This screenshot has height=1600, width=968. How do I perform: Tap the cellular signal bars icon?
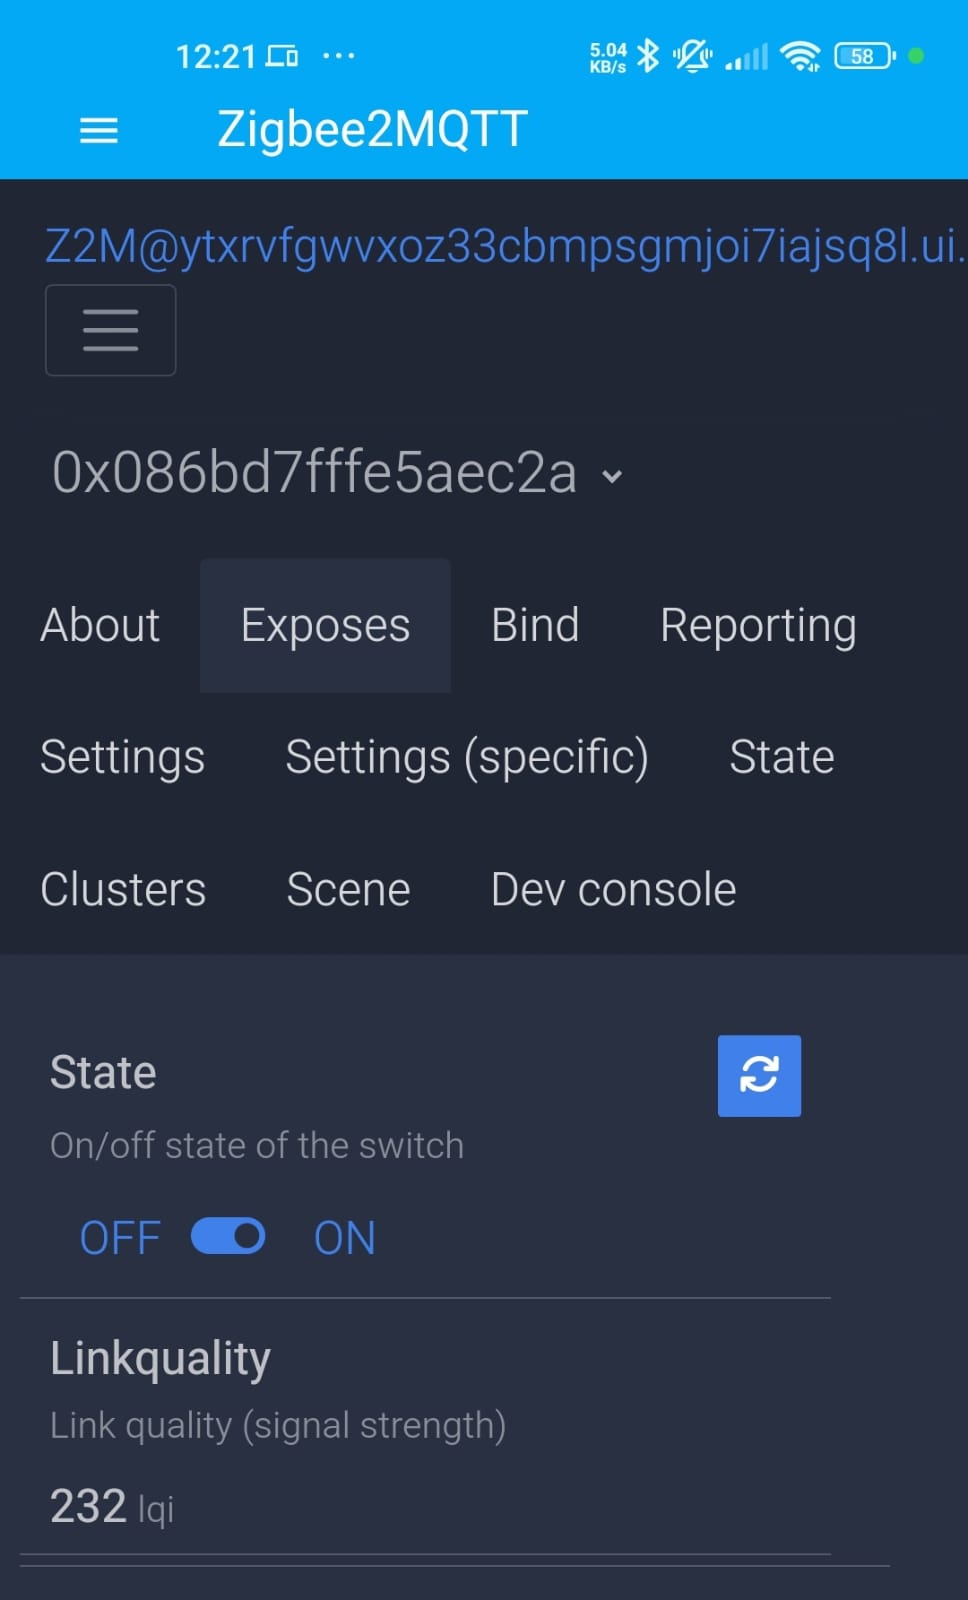pyautogui.click(x=747, y=56)
